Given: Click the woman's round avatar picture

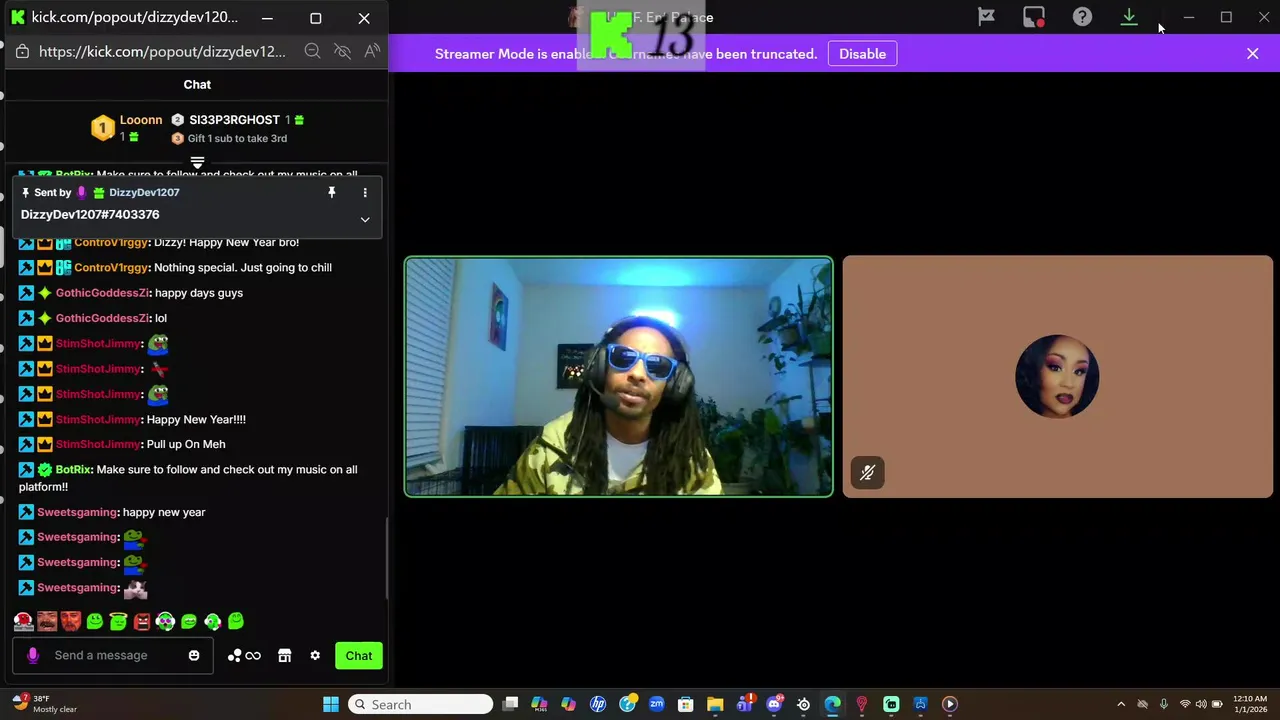Looking at the screenshot, I should point(1057,377).
